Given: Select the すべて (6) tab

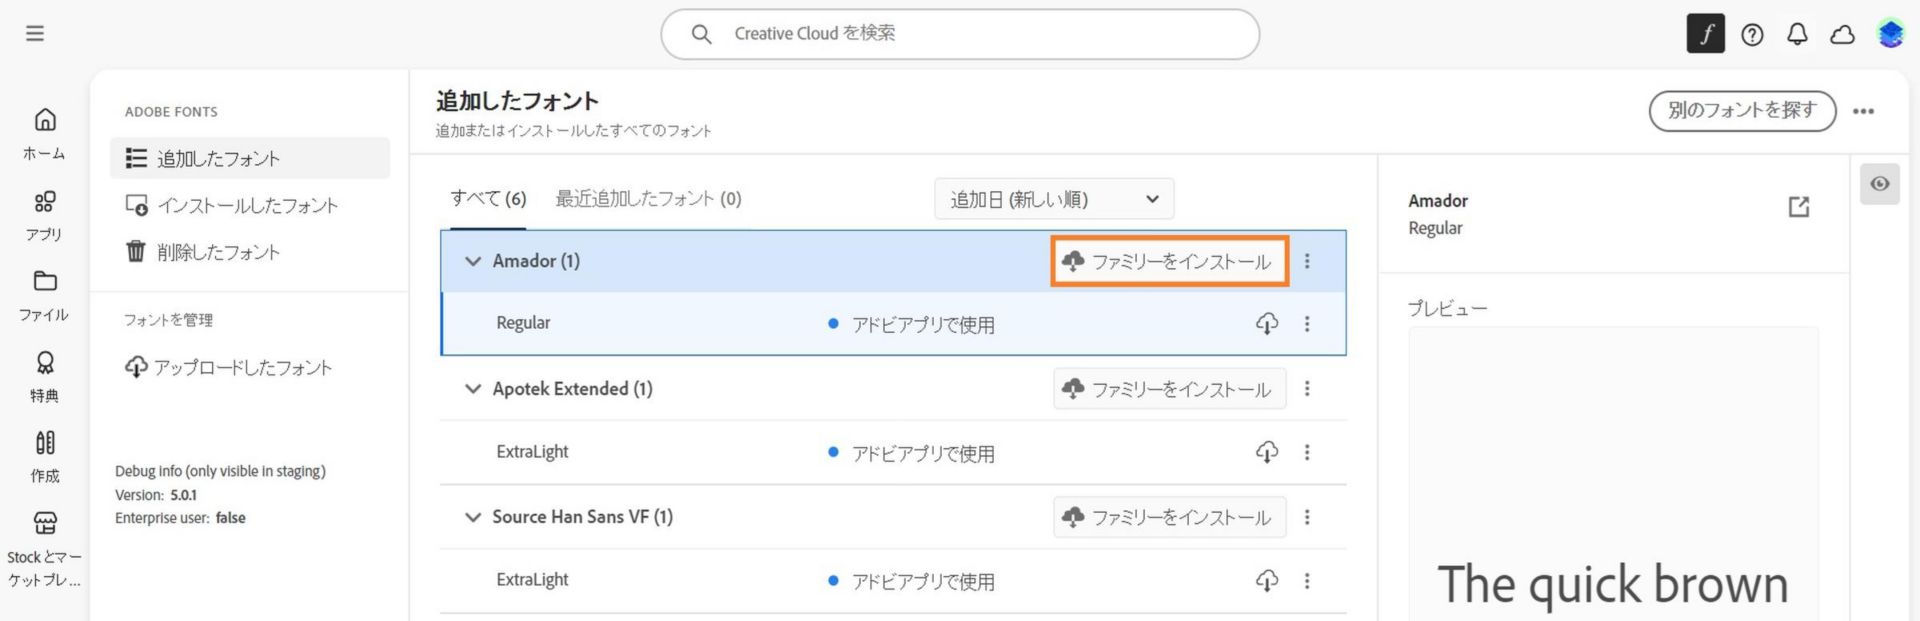Looking at the screenshot, I should point(488,198).
